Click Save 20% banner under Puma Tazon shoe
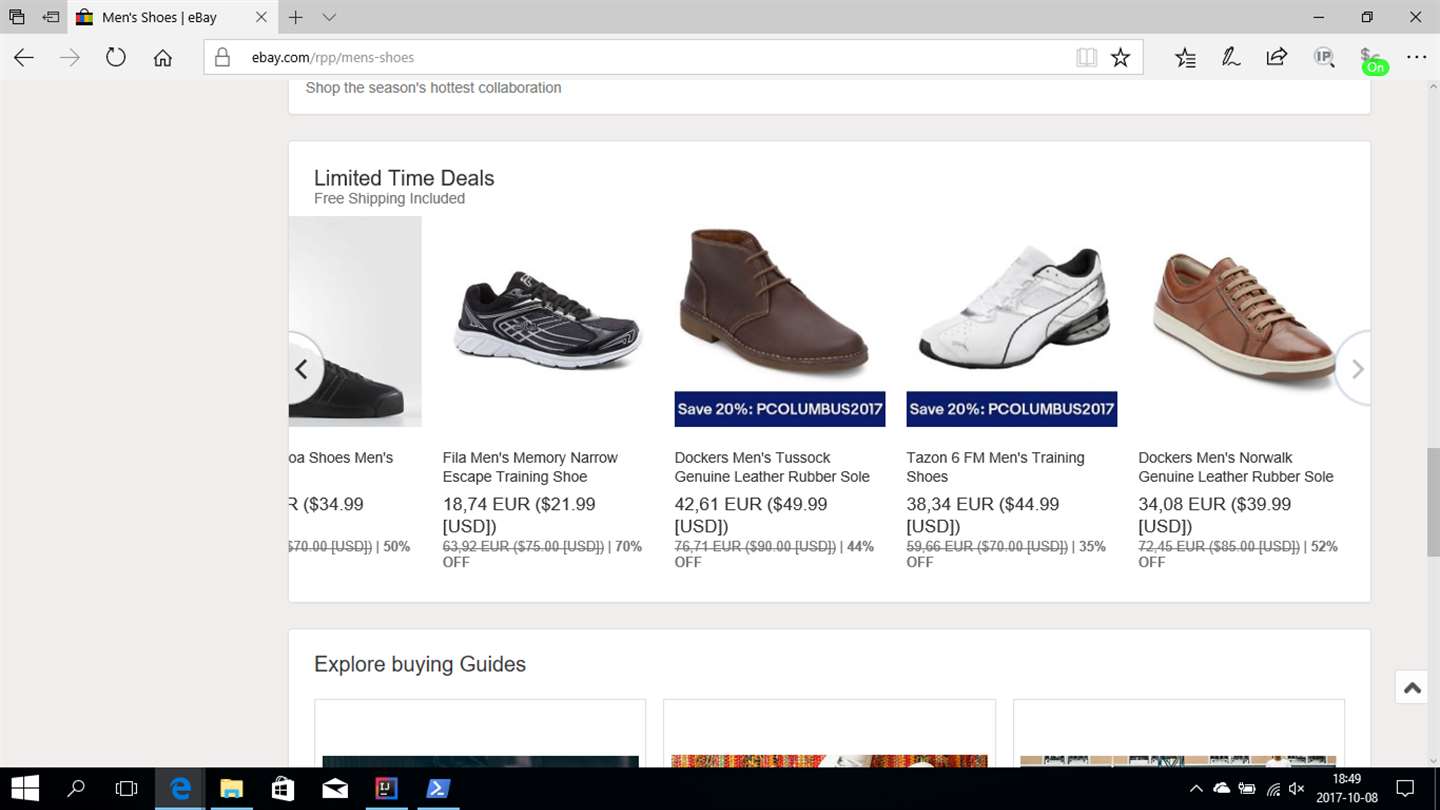1440x810 pixels. 1012,409
